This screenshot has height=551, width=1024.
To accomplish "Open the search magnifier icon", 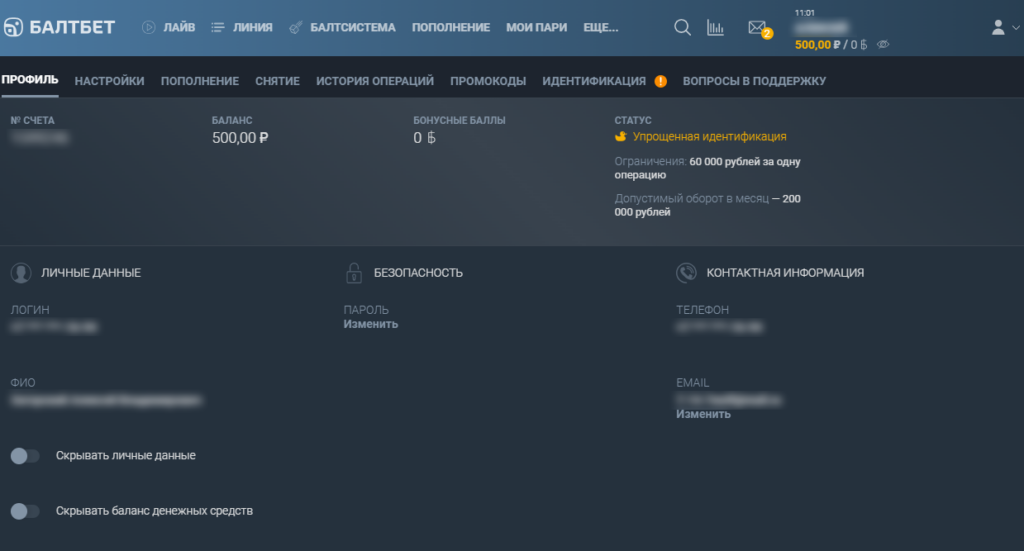I will 682,27.
